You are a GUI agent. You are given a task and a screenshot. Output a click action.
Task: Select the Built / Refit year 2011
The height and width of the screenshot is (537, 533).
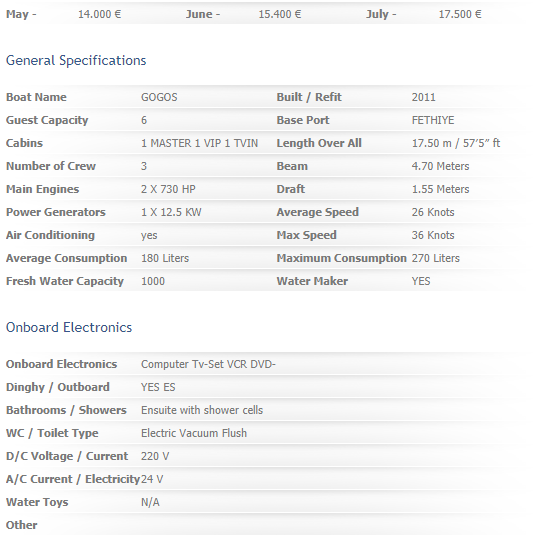click(423, 97)
